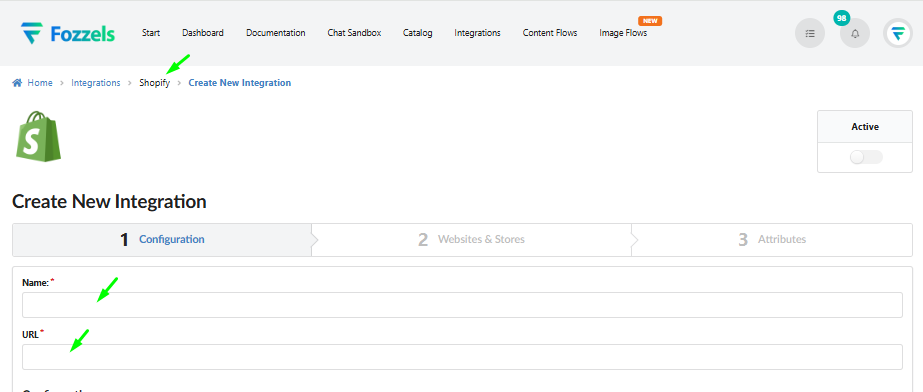Go to Dashboard in navigation
Image resolution: width=923 pixels, height=392 pixels.
[x=203, y=33]
